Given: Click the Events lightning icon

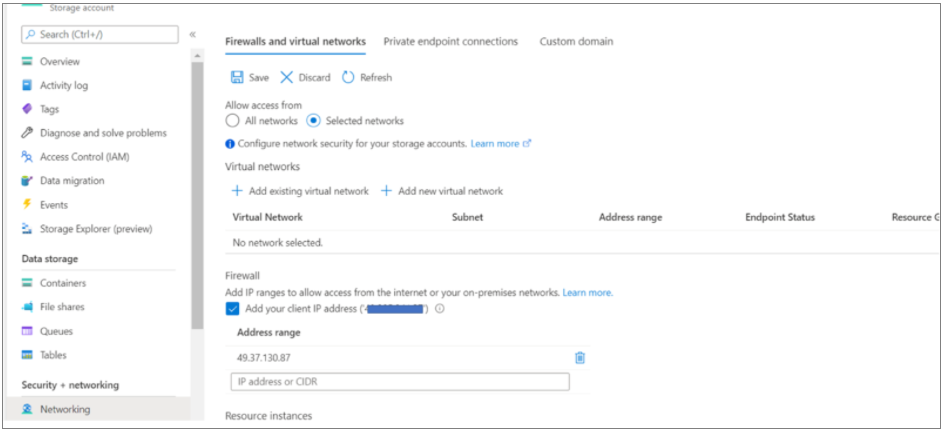Looking at the screenshot, I should (27, 205).
